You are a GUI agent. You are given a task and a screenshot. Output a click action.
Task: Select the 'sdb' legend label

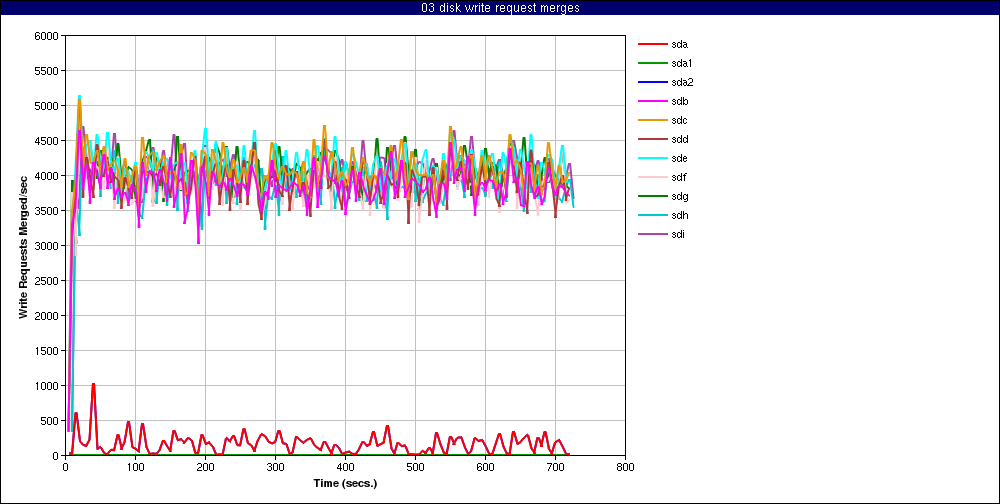tap(680, 101)
